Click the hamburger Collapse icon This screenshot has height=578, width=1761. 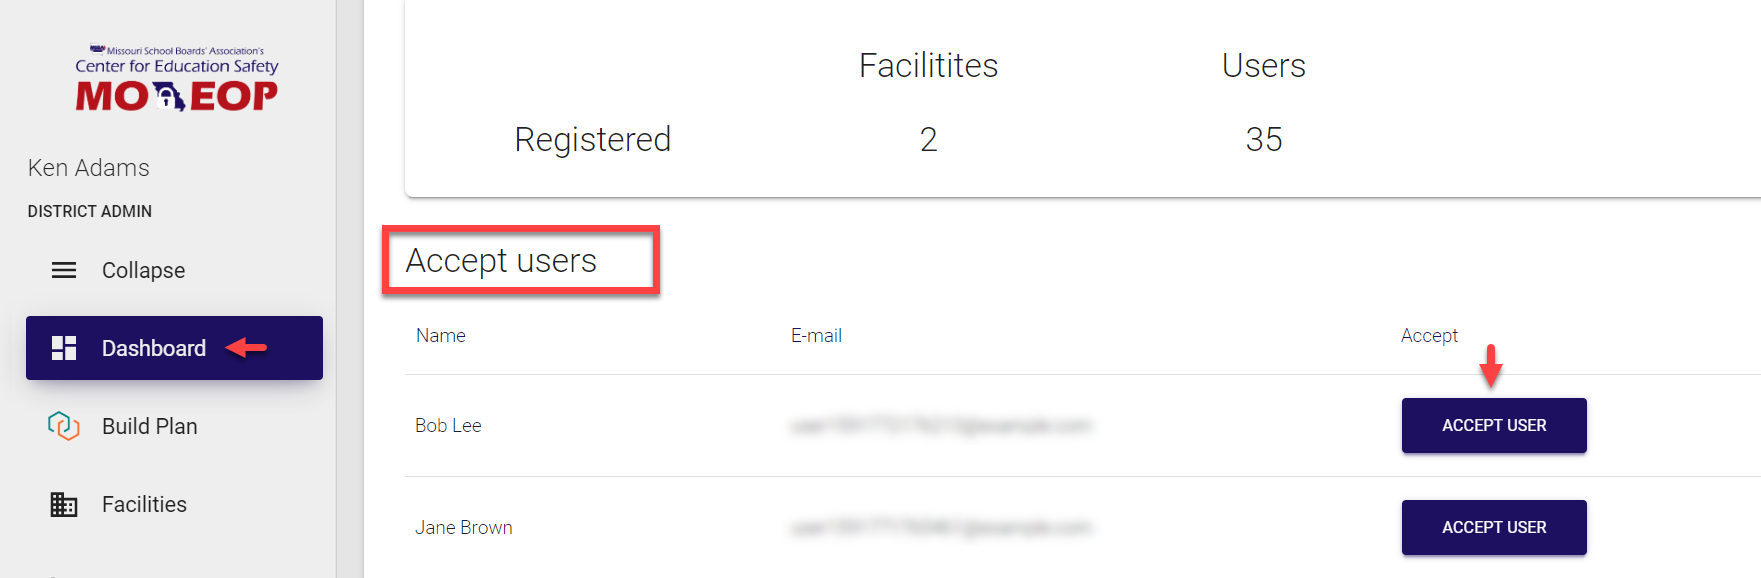[x=64, y=270]
